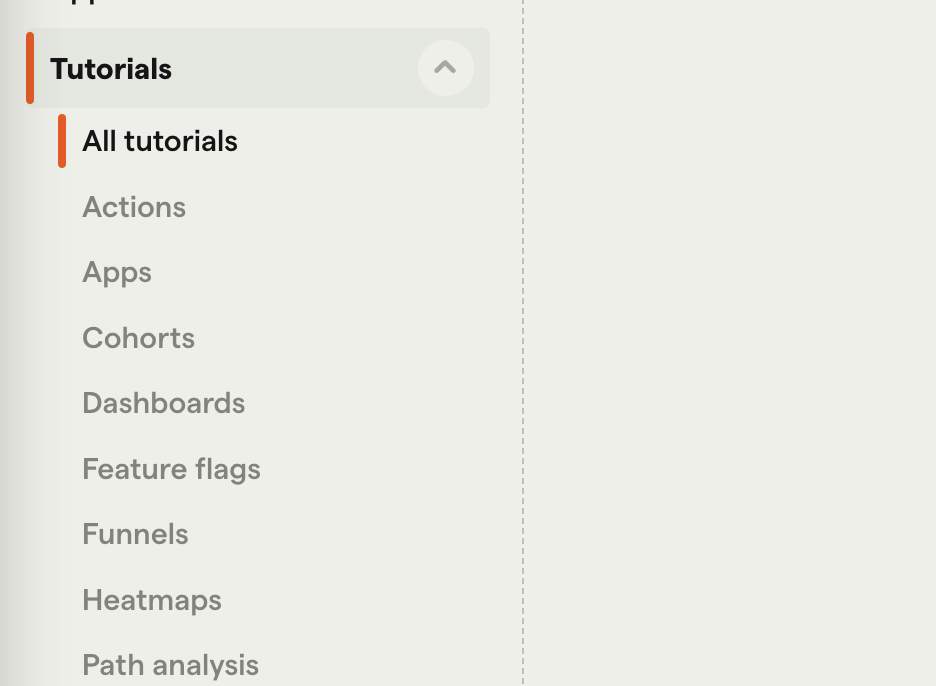Click the dashed divider line on the right
This screenshot has width=936, height=686.
click(523, 343)
